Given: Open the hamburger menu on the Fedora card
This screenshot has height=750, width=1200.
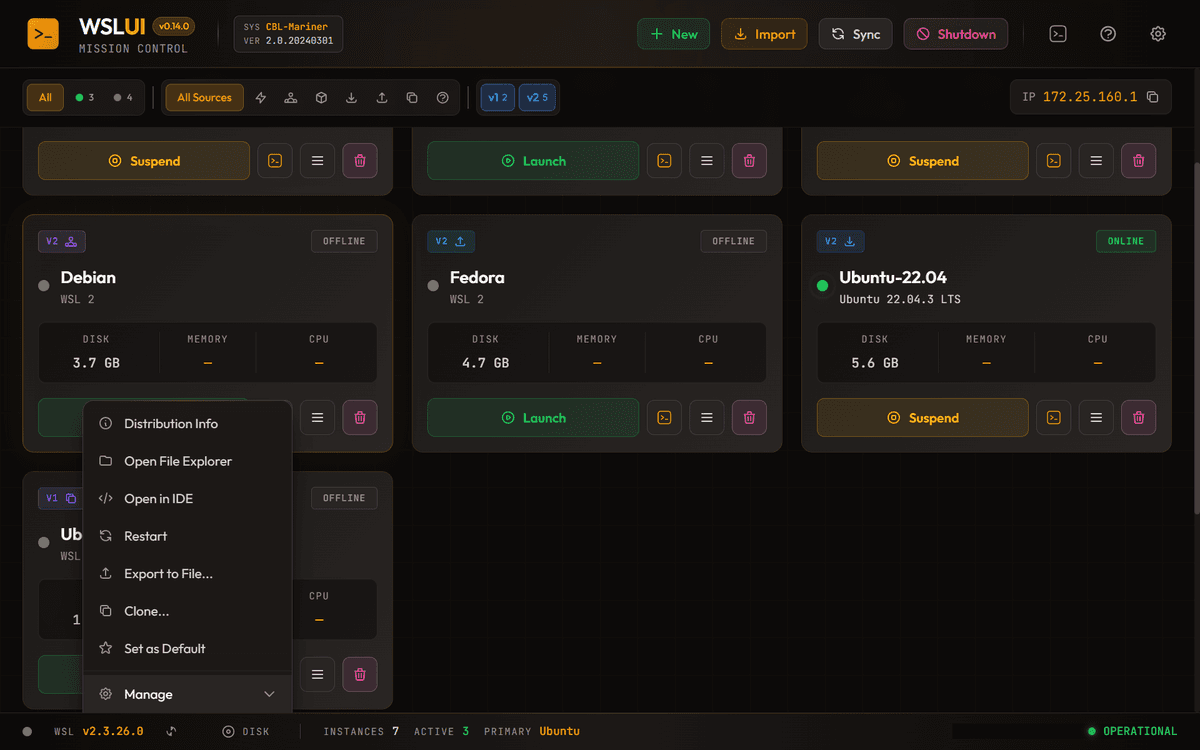Looking at the screenshot, I should [x=706, y=417].
